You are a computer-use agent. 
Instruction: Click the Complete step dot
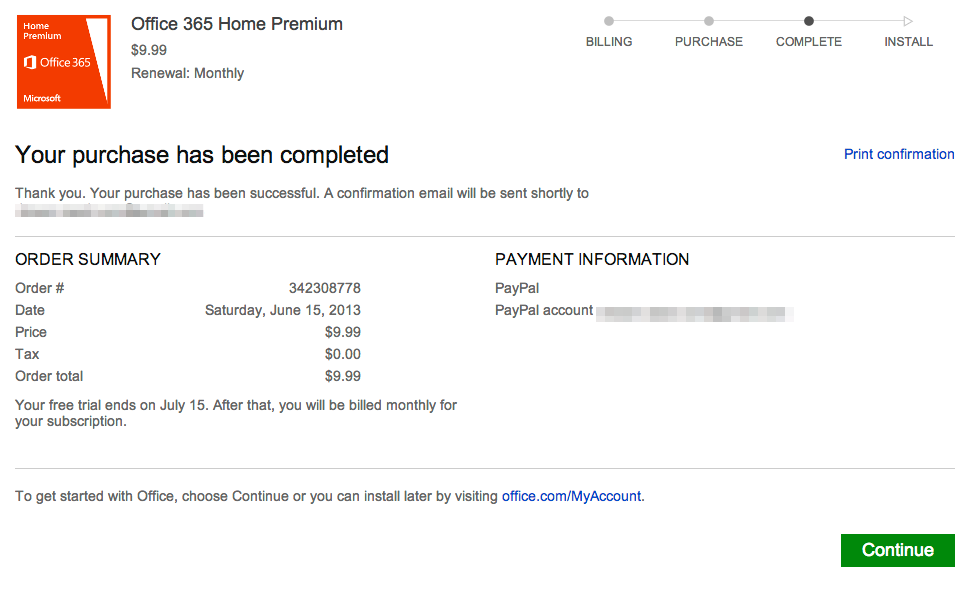coord(808,21)
